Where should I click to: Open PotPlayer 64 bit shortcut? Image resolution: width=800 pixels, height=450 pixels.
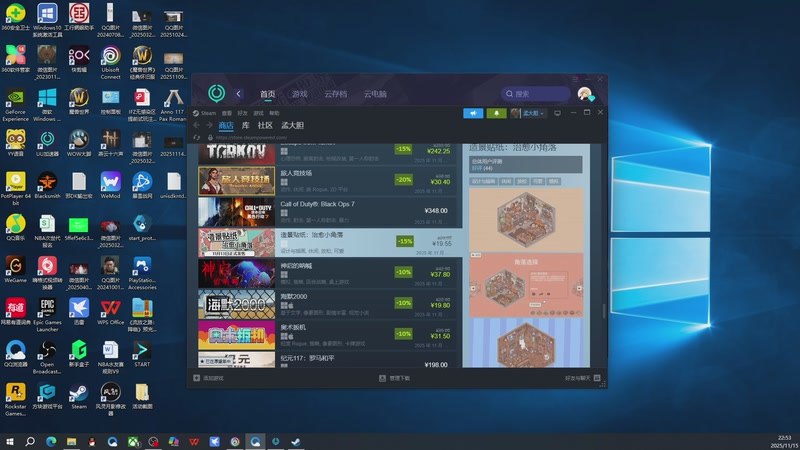(15, 188)
